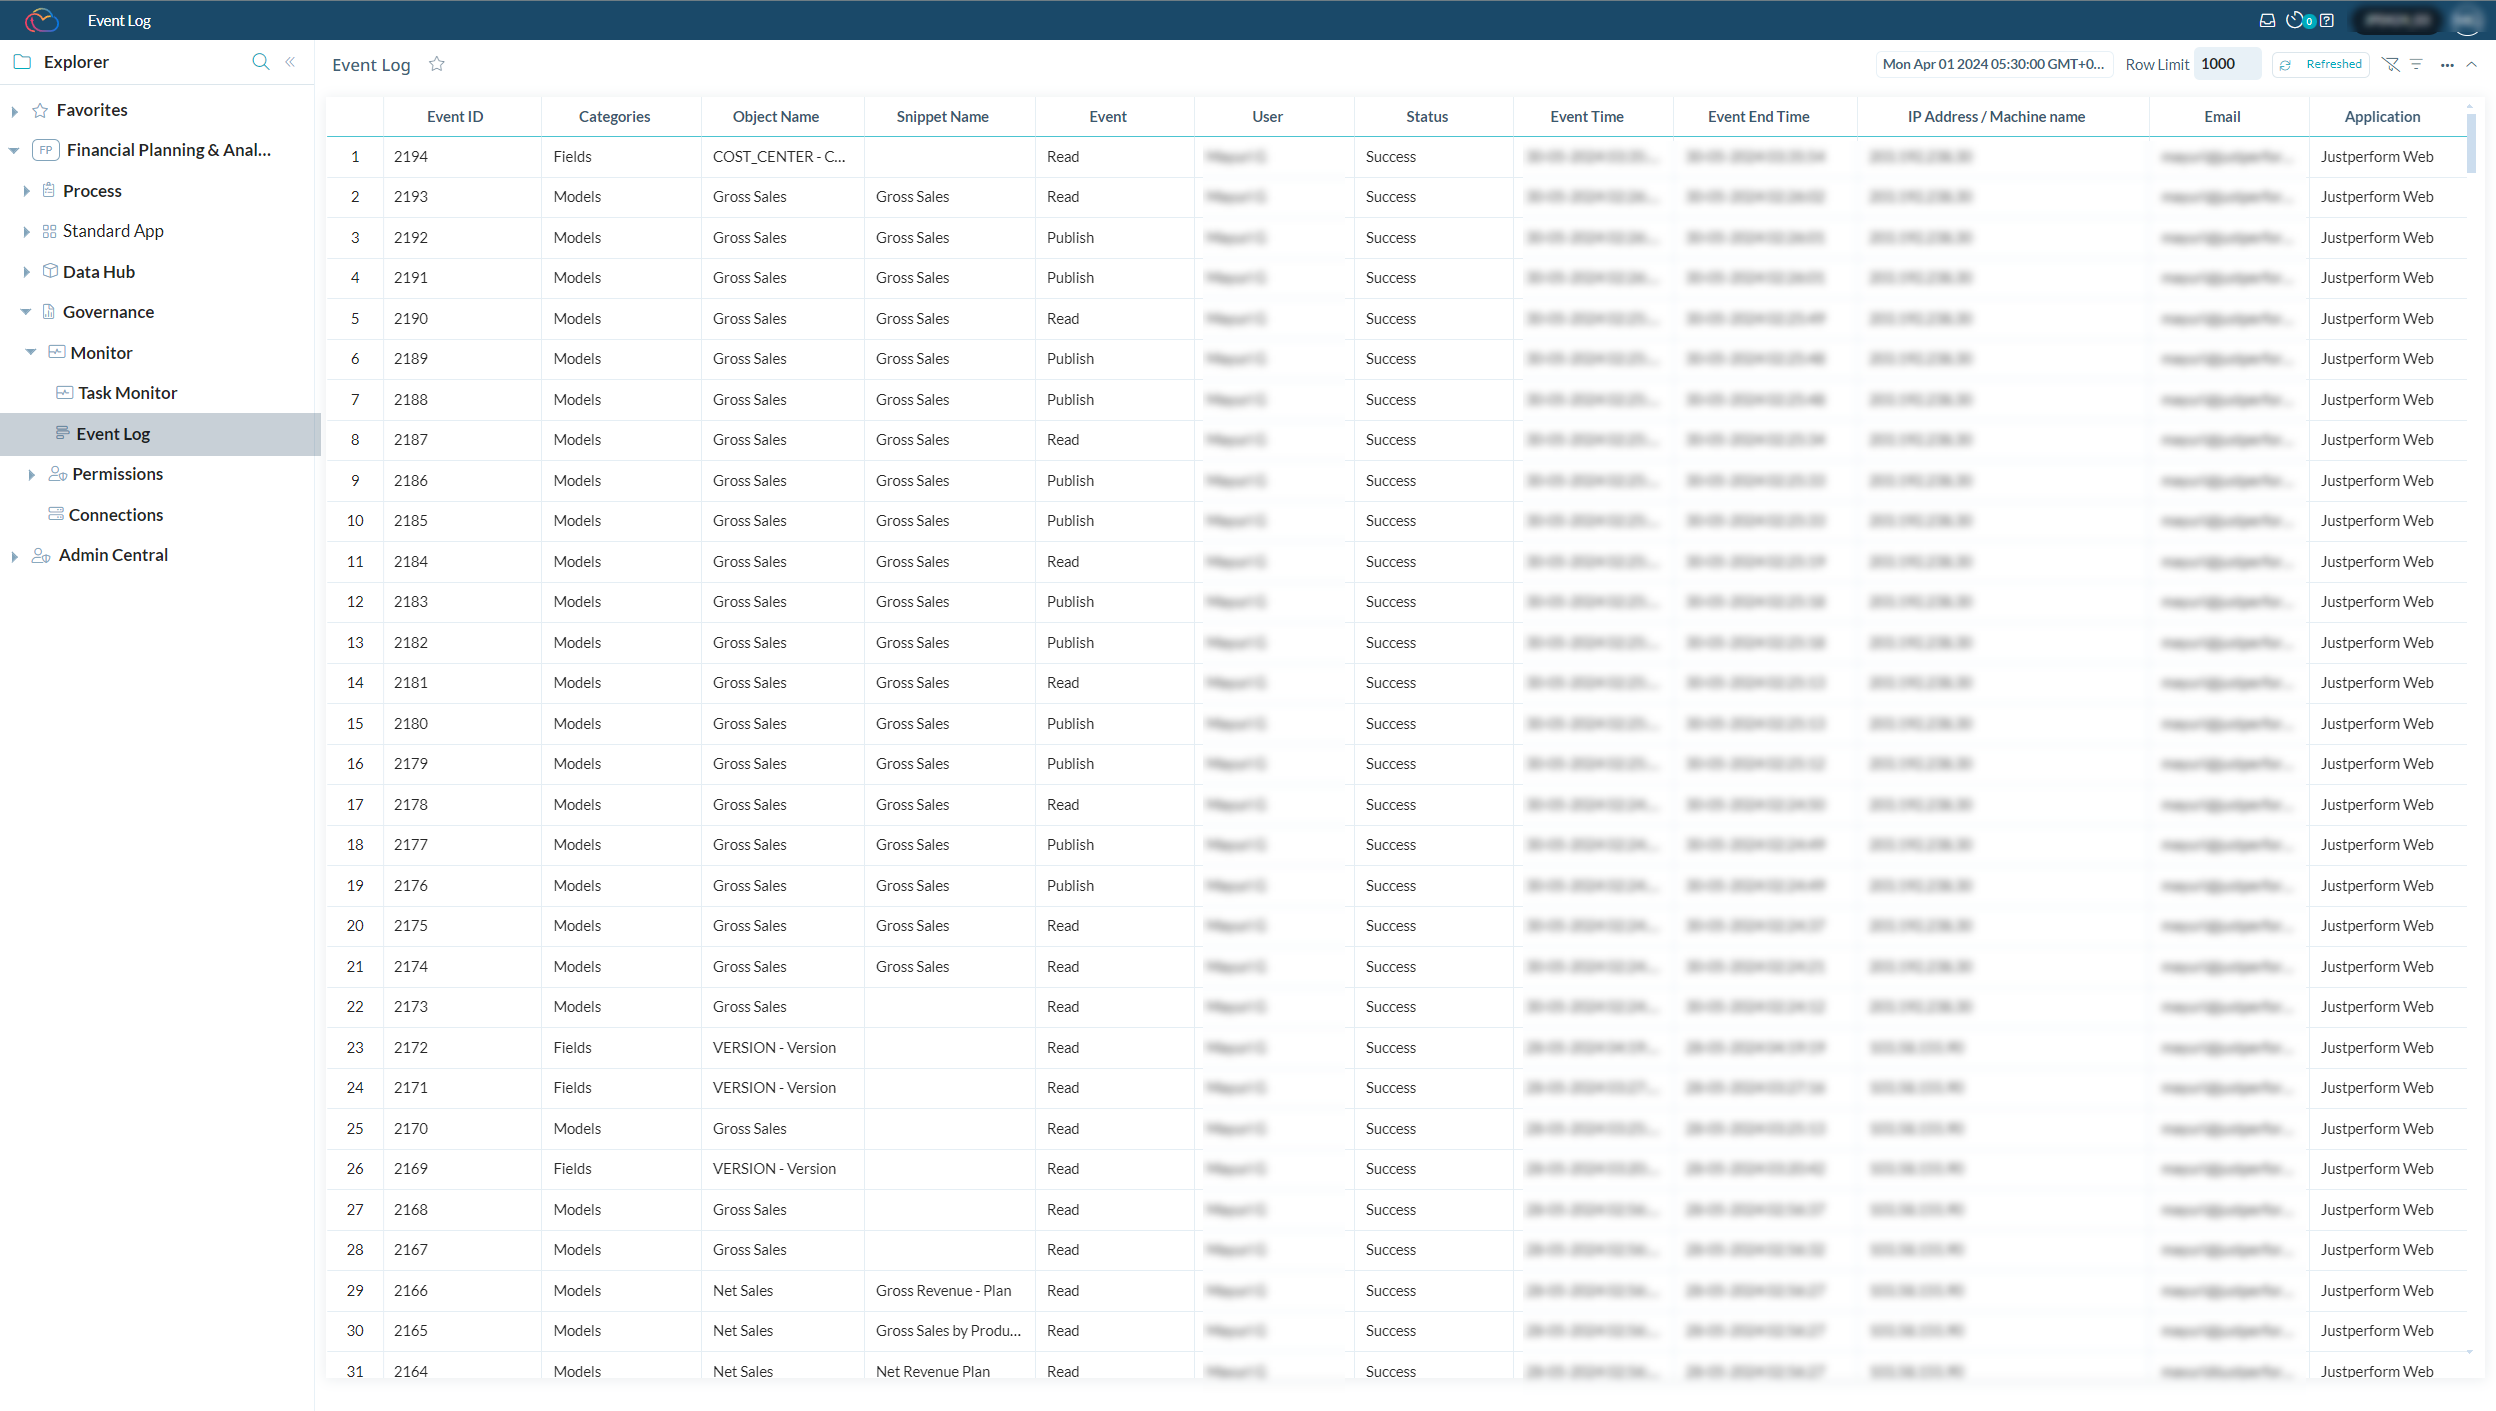
Task: Click the Explorer search magnifier icon
Action: point(261,62)
